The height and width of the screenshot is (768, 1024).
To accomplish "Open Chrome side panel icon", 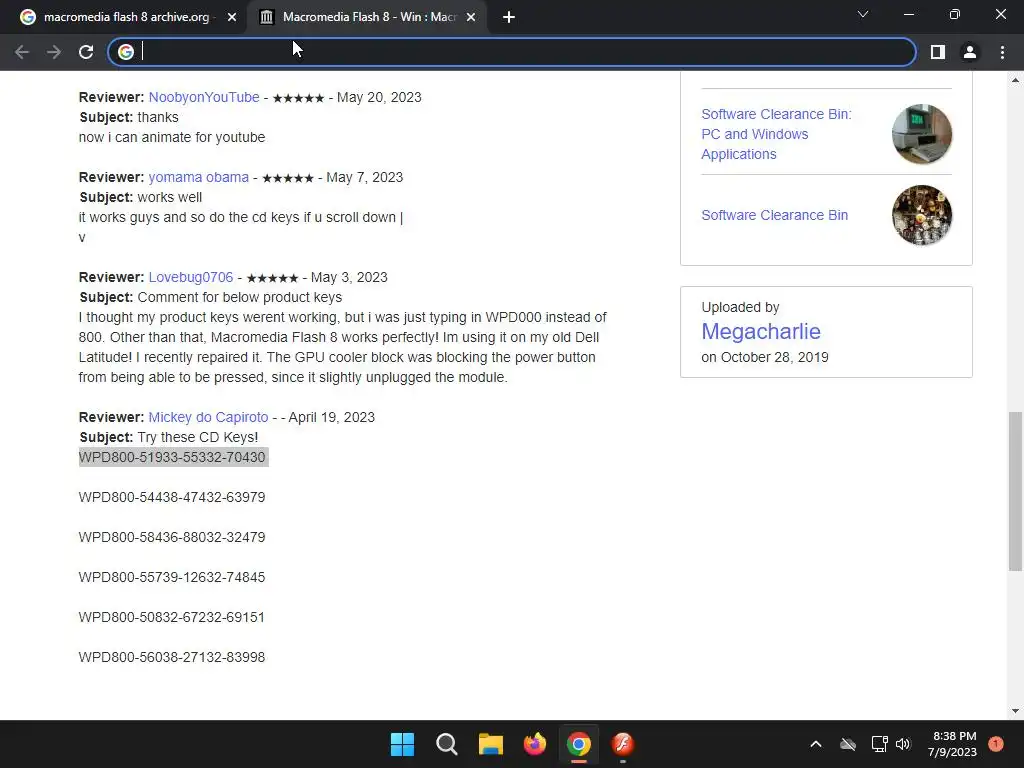I will [x=938, y=52].
